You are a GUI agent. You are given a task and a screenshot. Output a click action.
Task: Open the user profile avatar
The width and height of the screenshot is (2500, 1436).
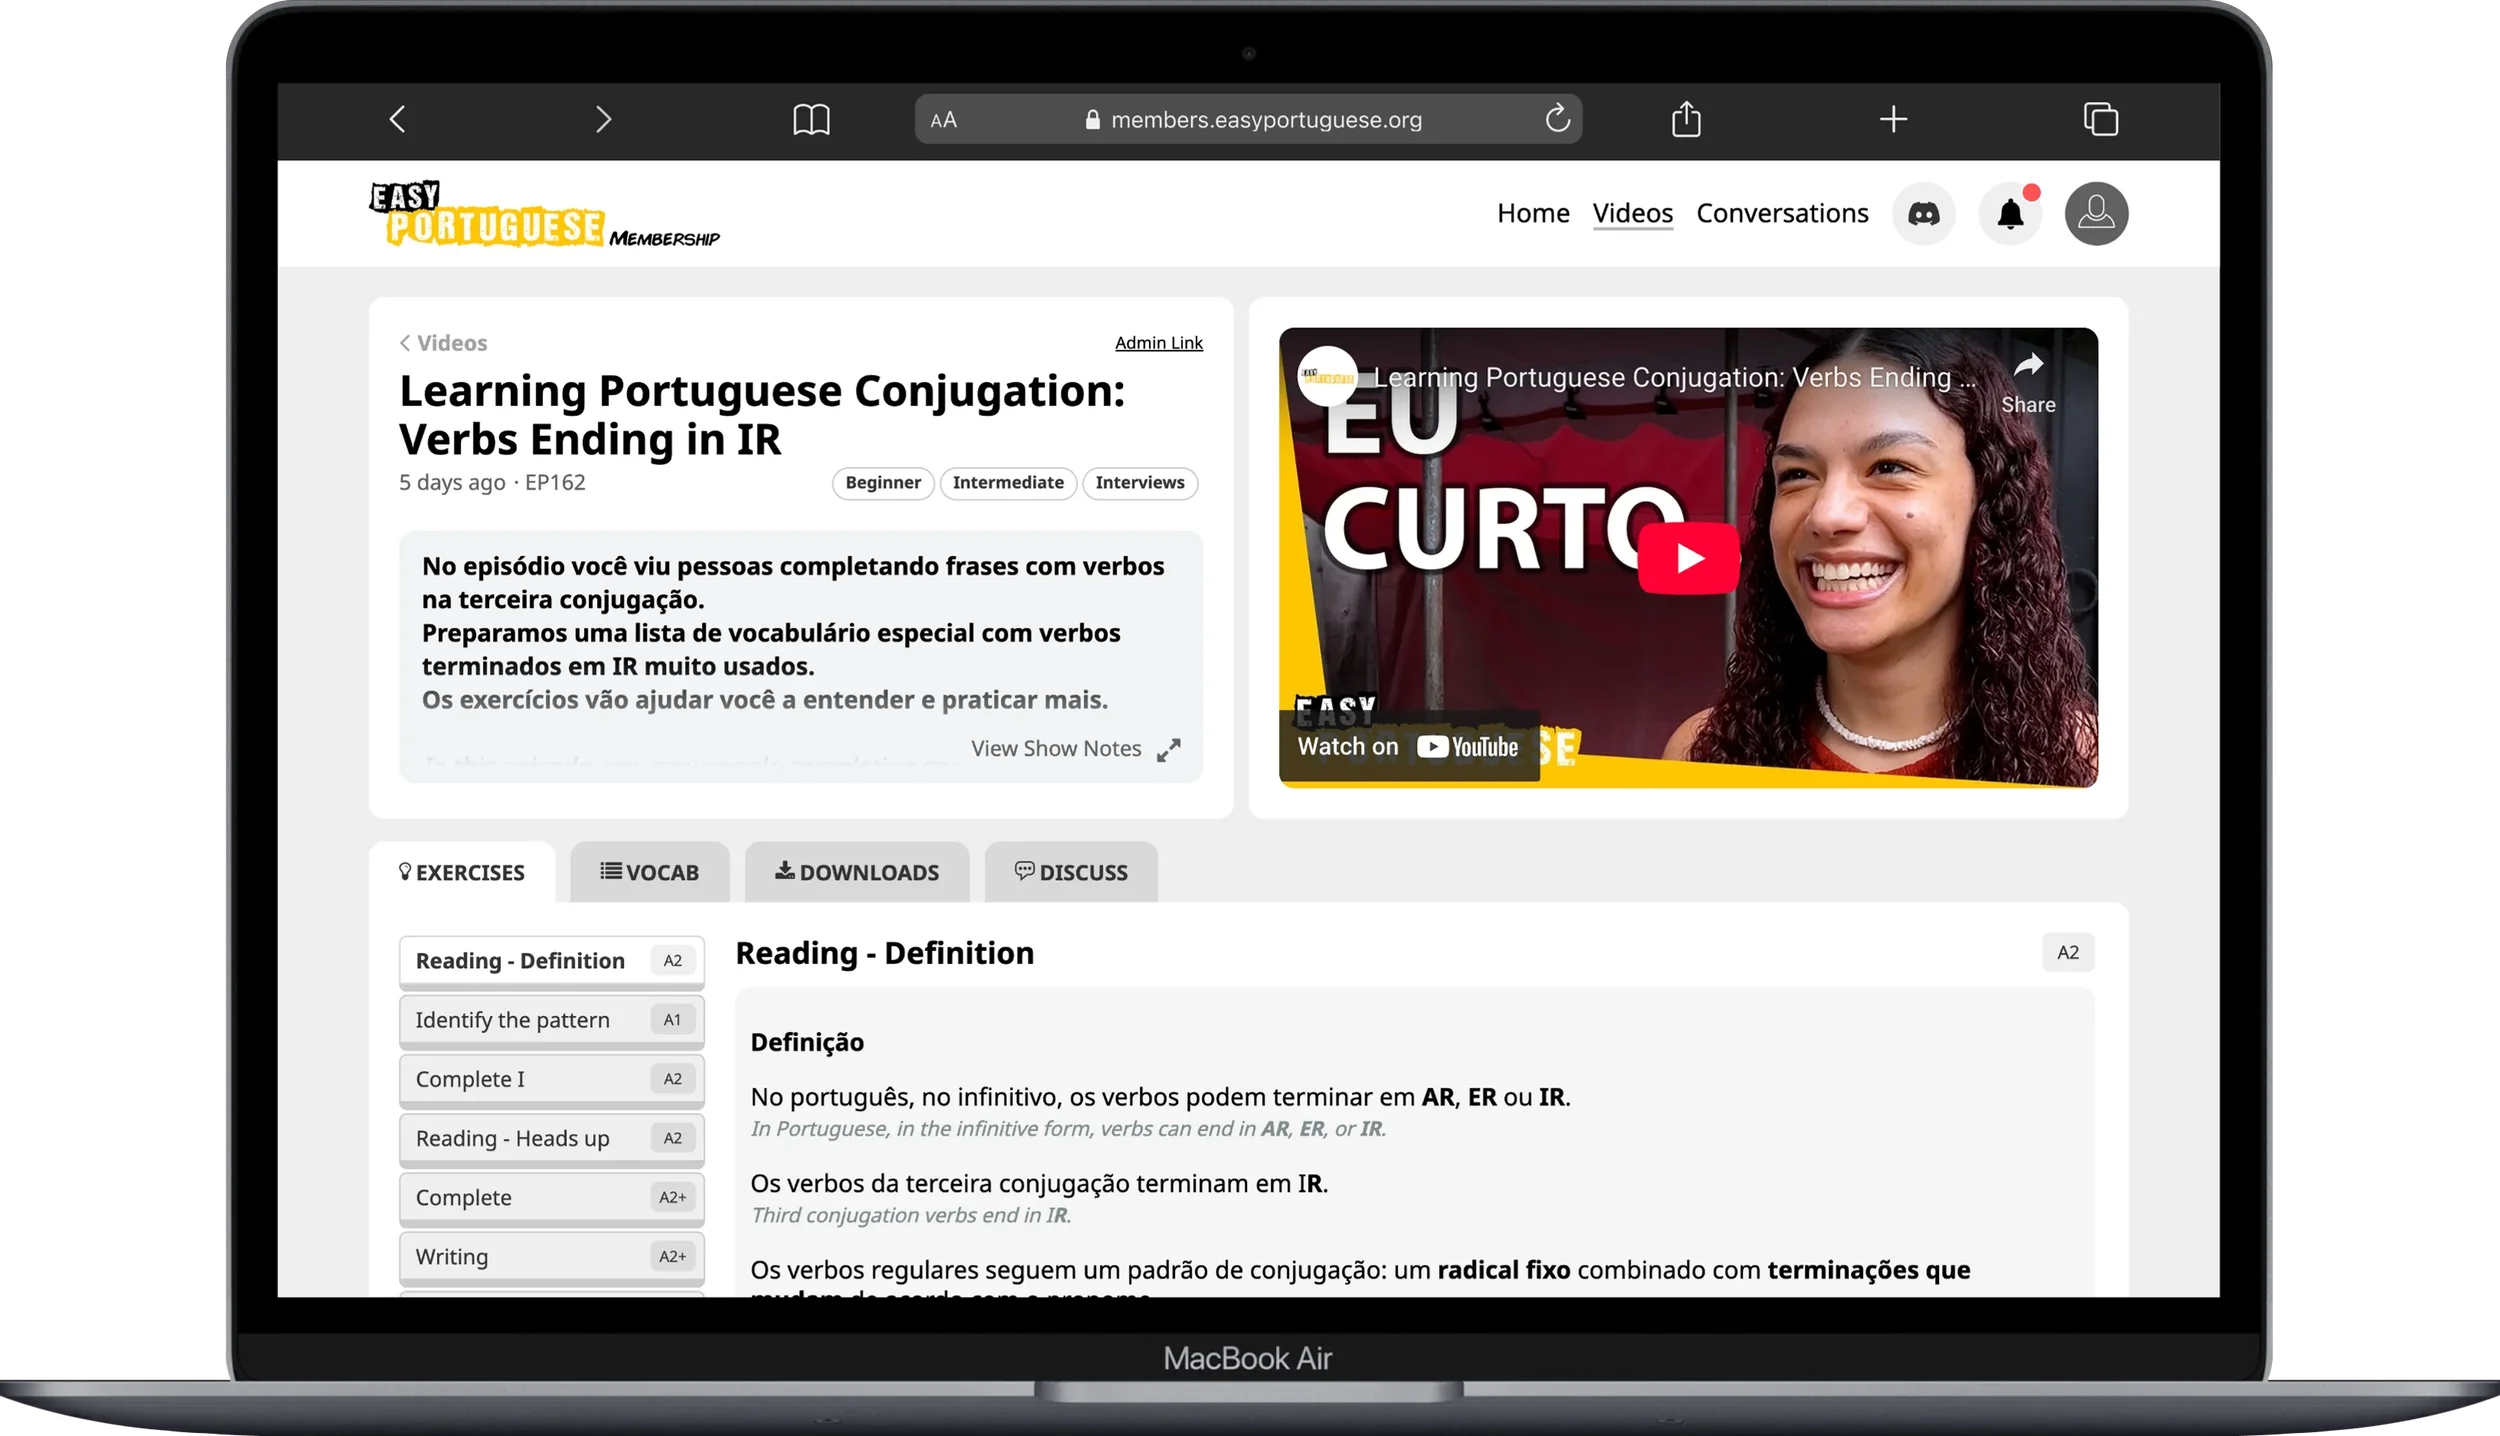tap(2096, 213)
